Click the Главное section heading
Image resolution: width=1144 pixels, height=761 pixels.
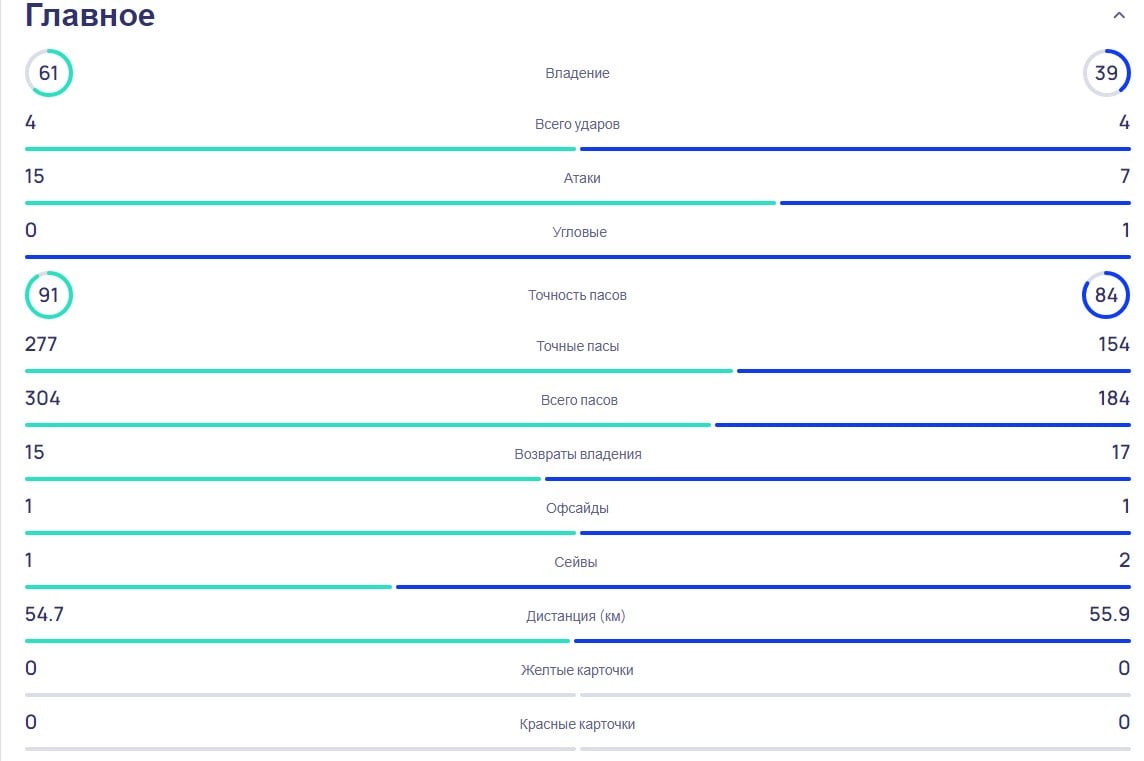[90, 16]
